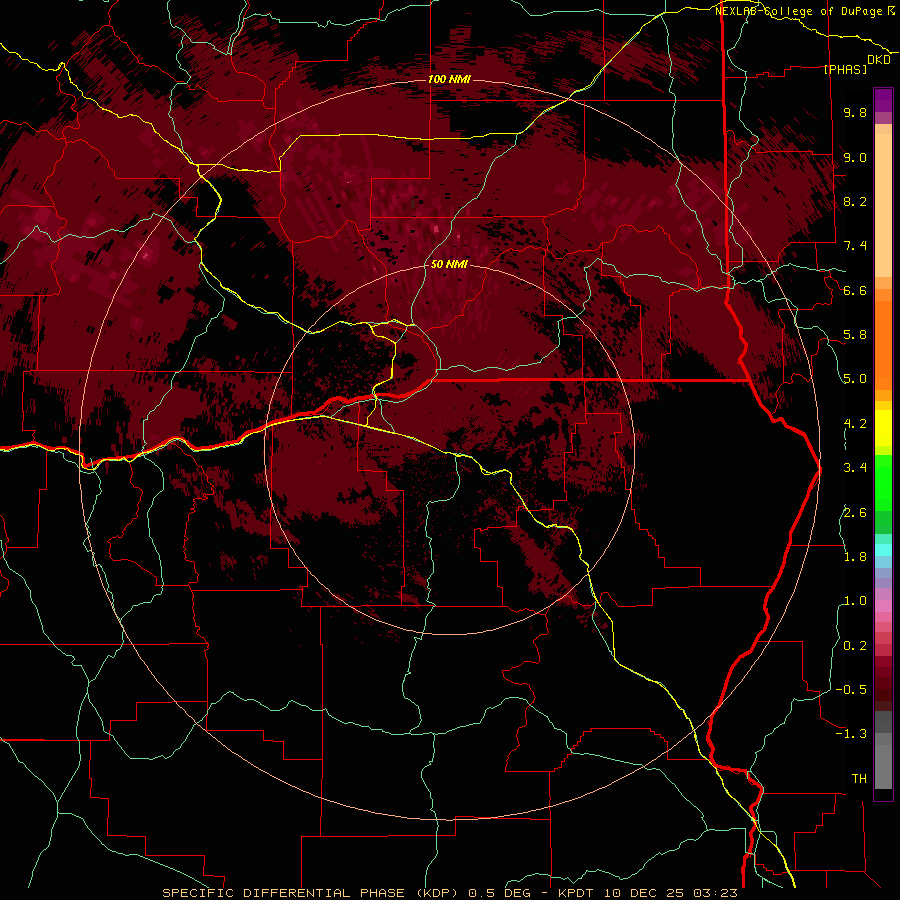Click the 100 NMI range ring label
Viewport: 900px width, 900px height.
click(x=449, y=79)
